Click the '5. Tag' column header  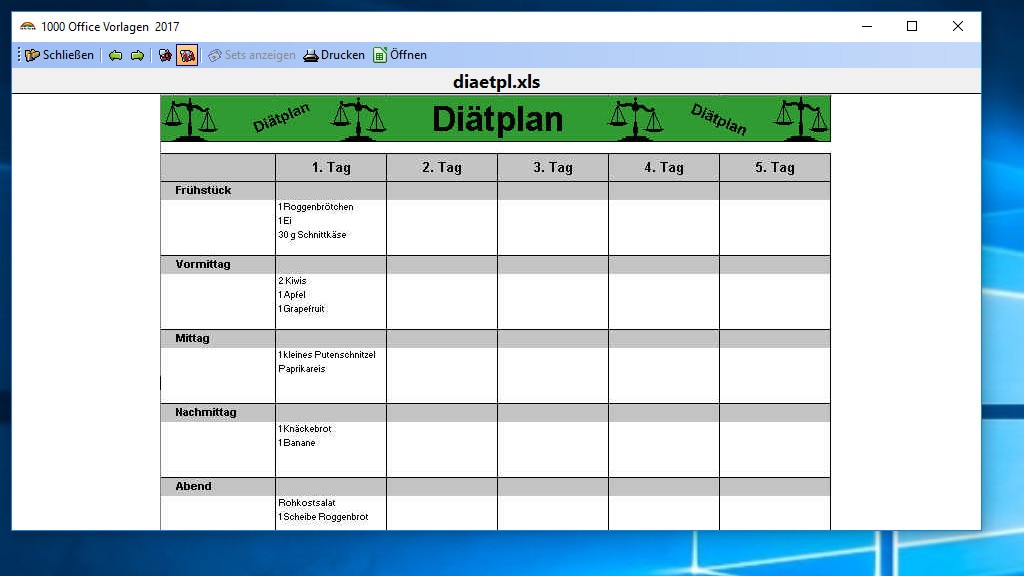(774, 167)
